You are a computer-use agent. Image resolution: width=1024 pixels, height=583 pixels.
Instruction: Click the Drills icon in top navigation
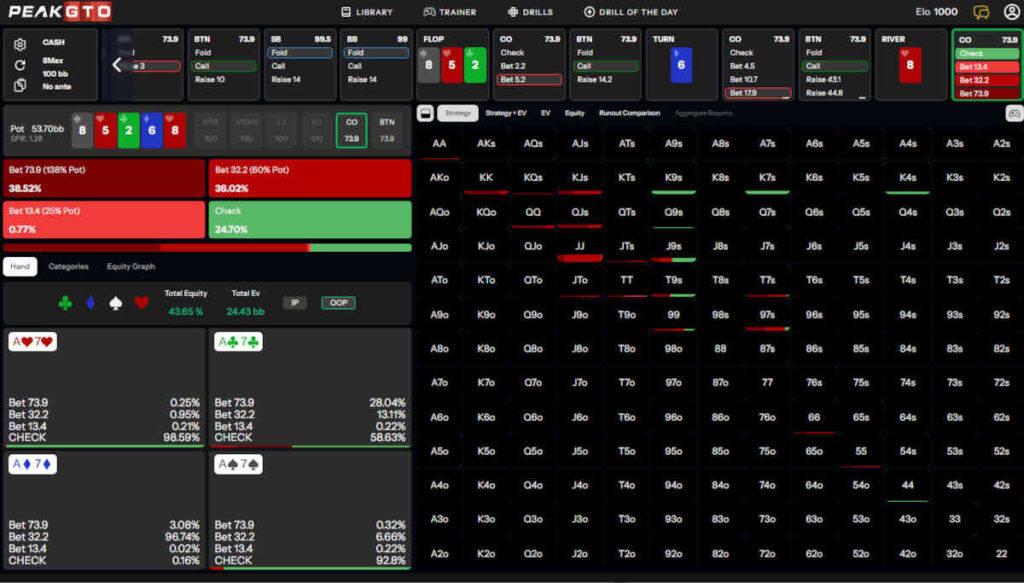[x=513, y=12]
